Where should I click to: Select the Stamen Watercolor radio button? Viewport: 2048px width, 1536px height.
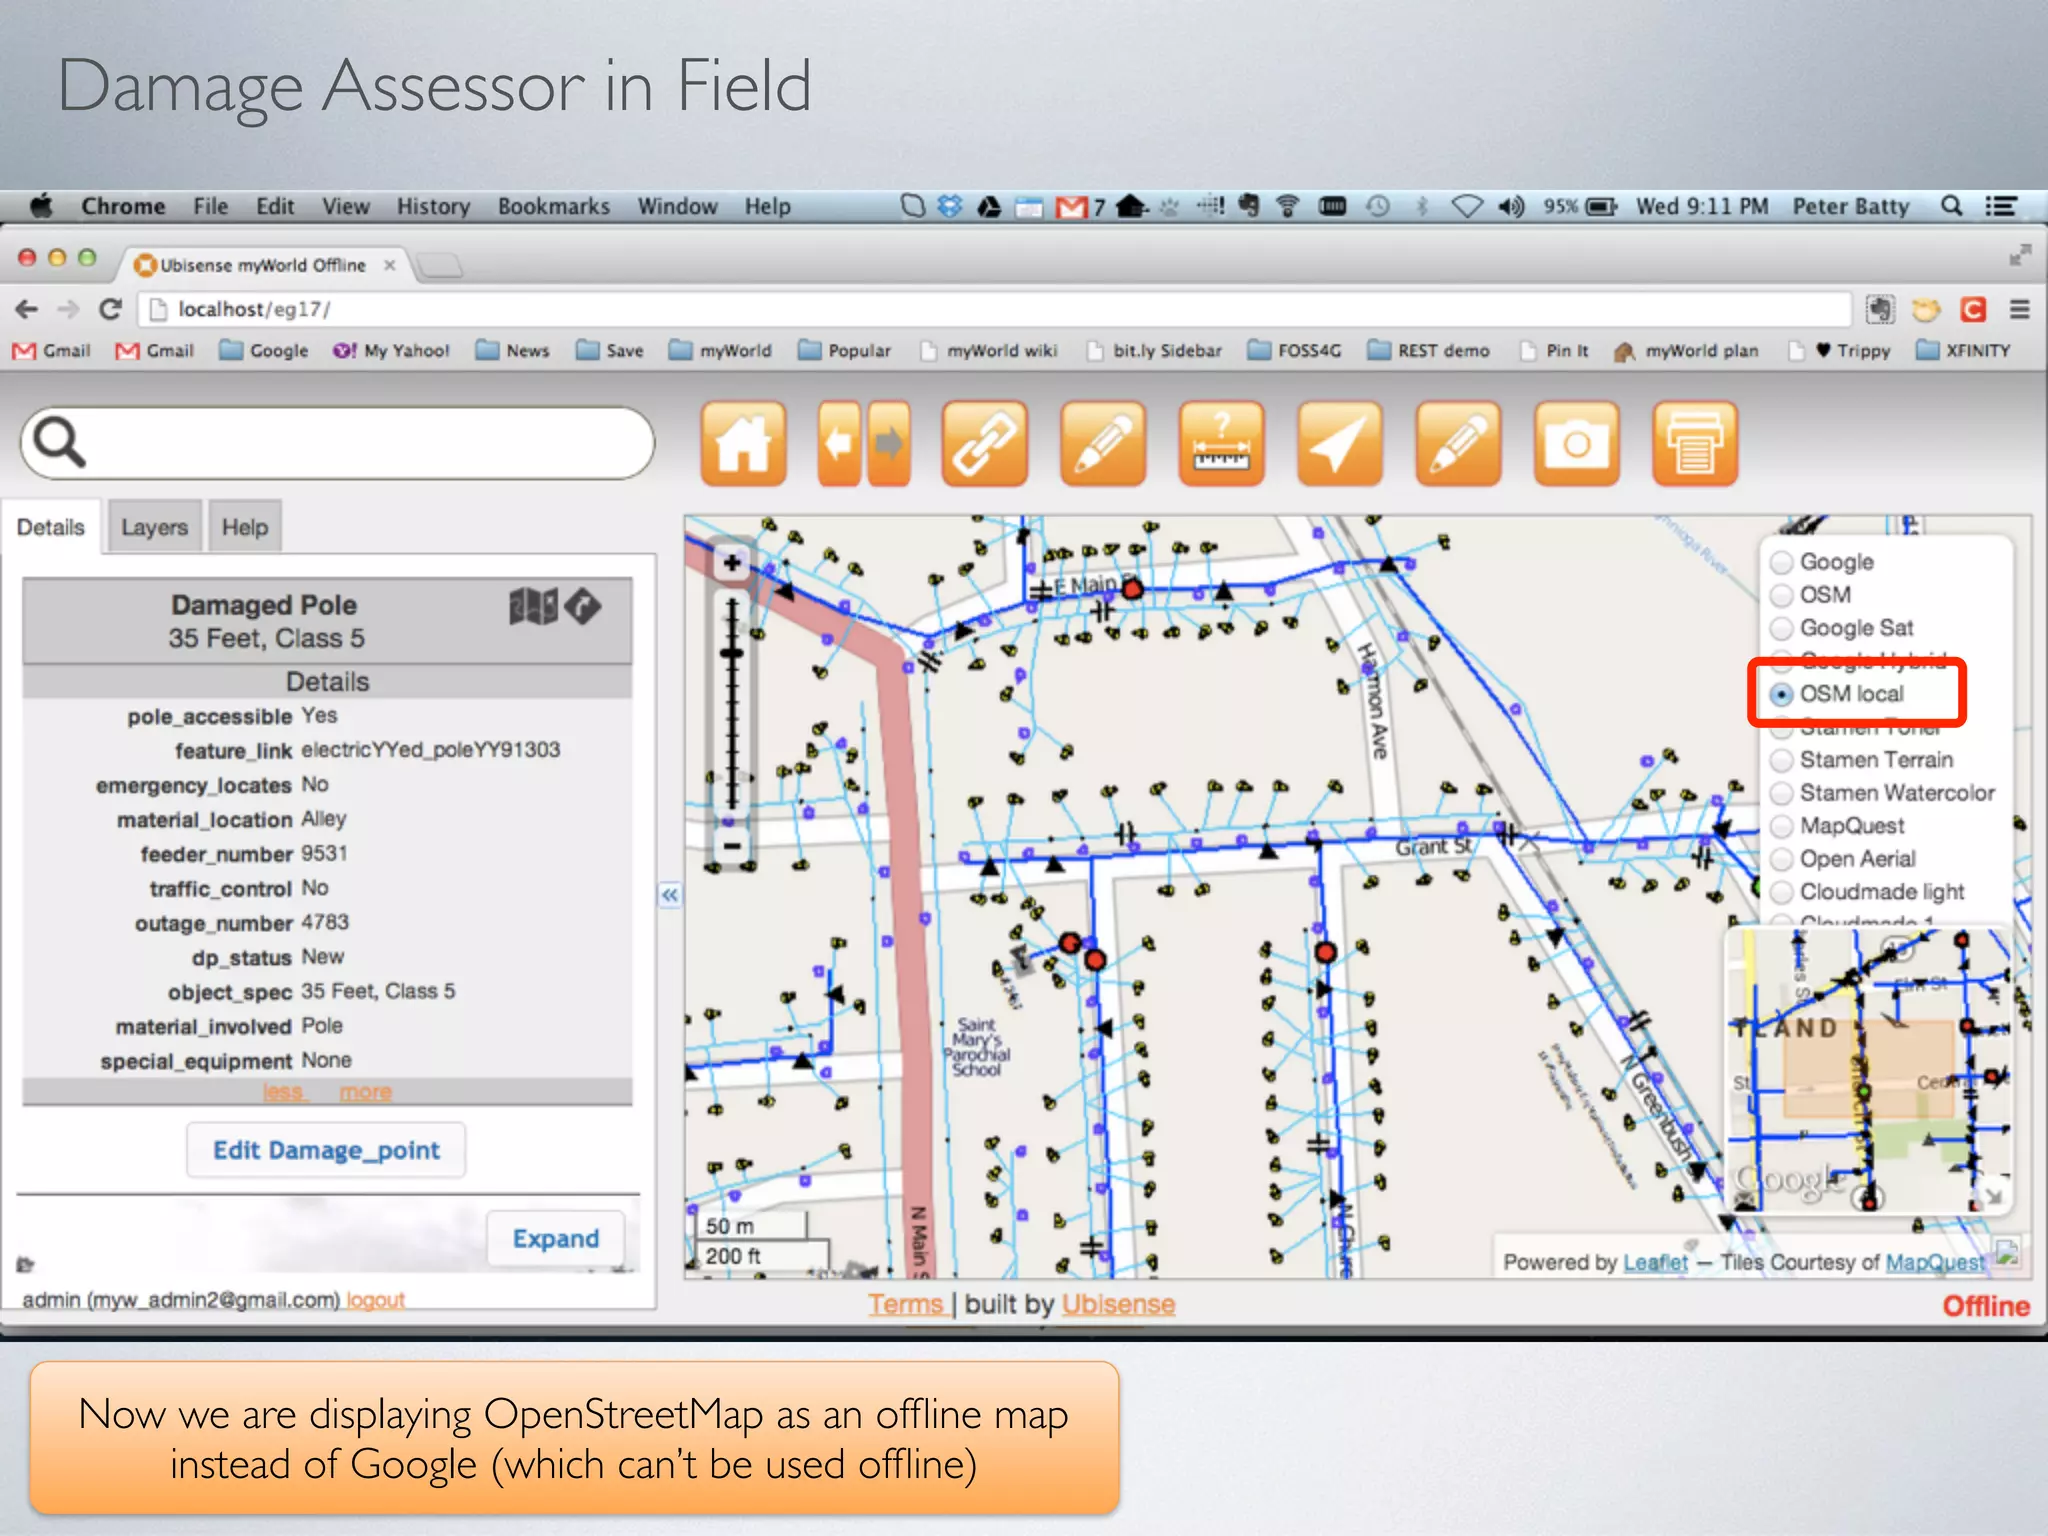tap(1781, 793)
